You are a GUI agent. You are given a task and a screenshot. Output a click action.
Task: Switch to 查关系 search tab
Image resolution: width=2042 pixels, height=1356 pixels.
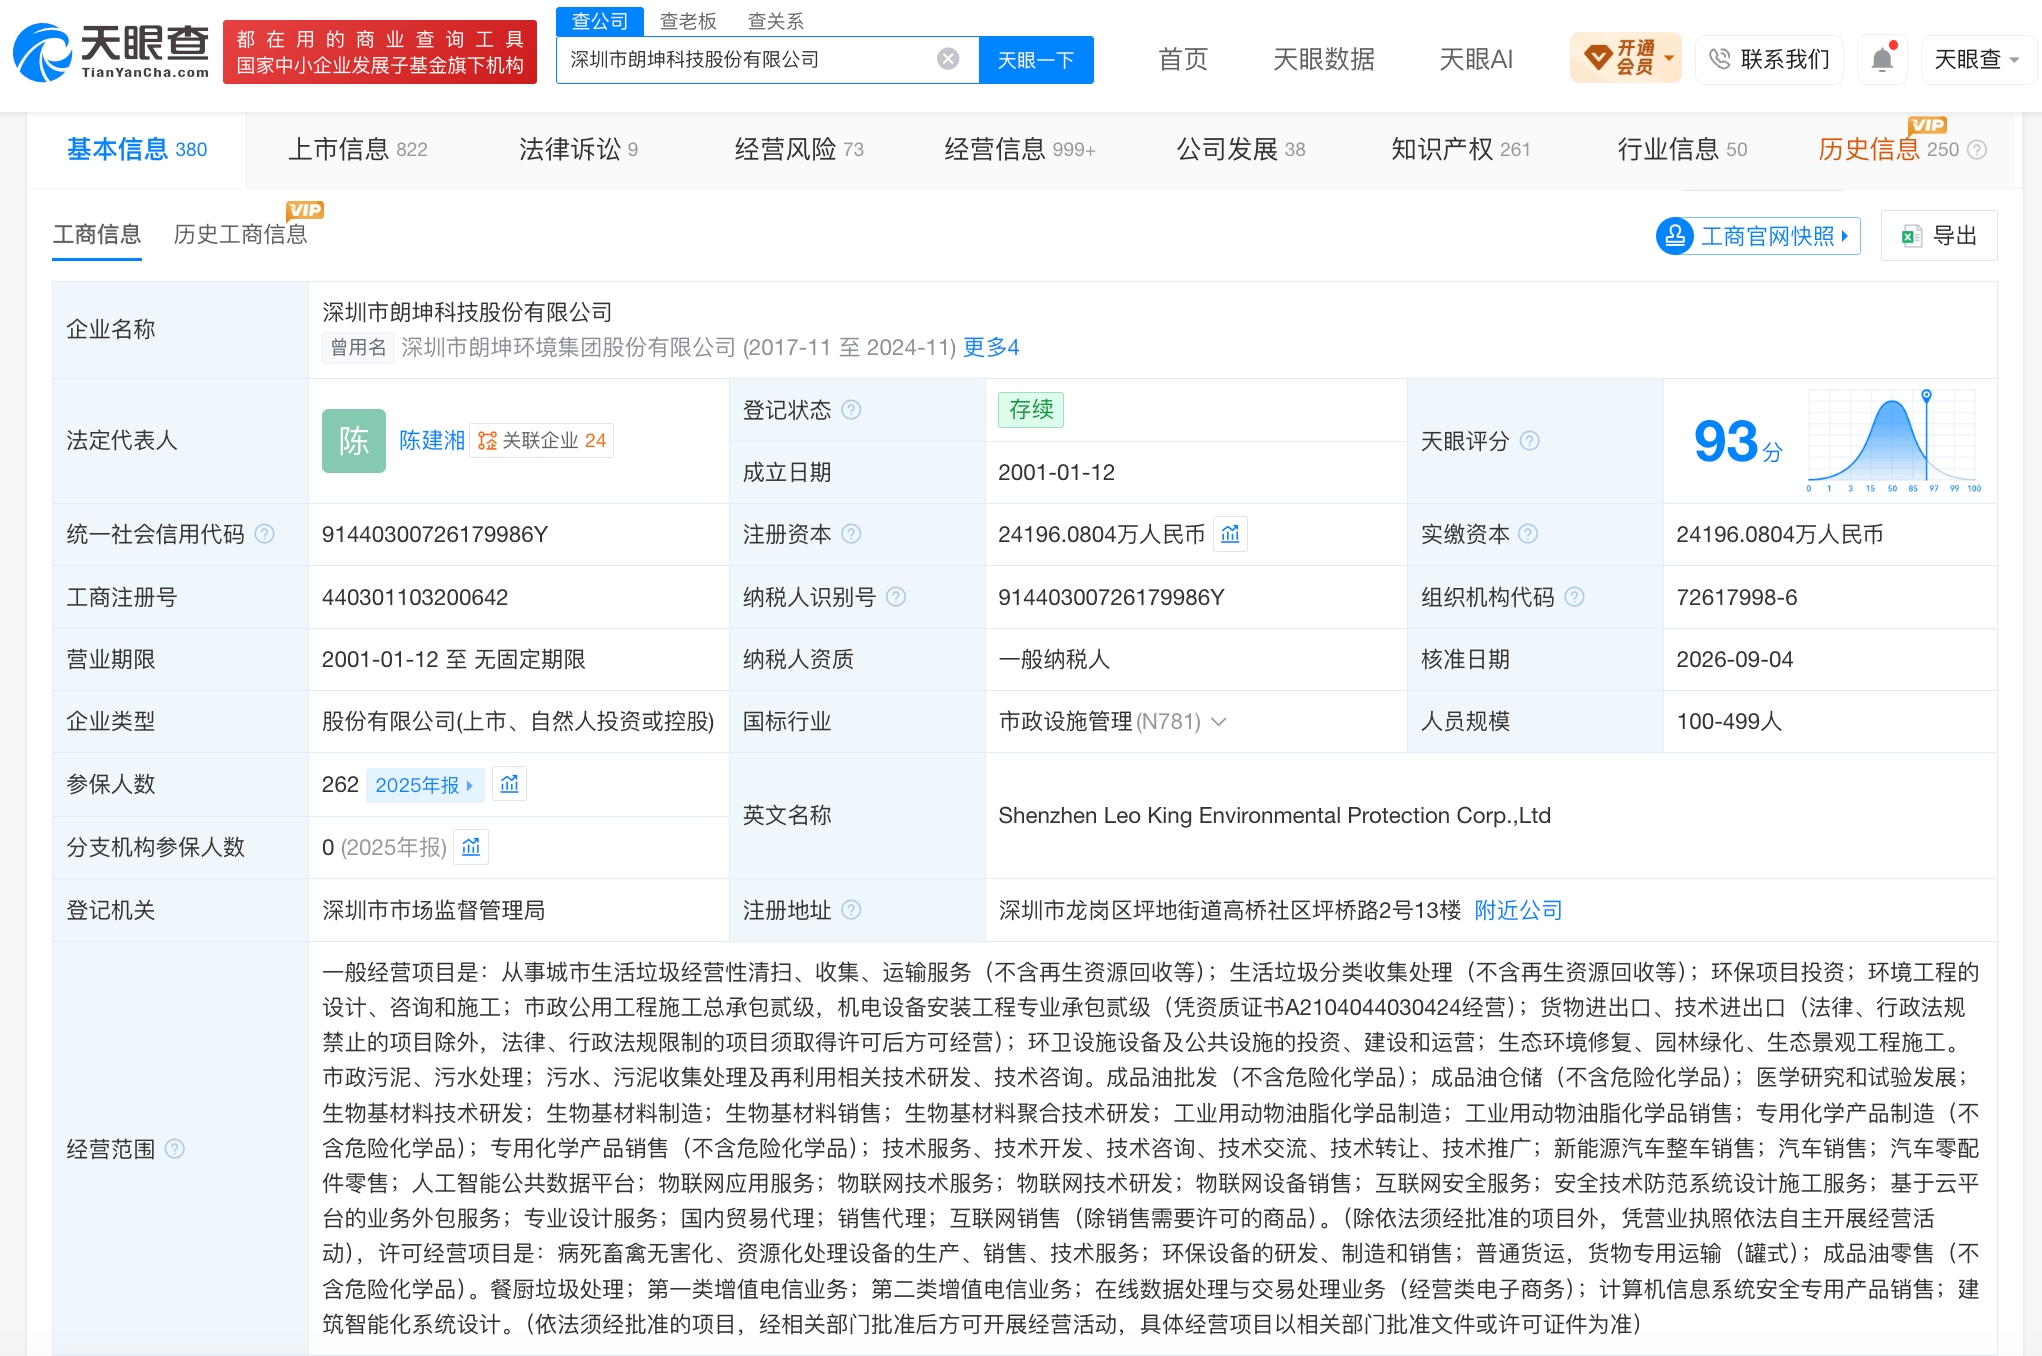pos(776,21)
